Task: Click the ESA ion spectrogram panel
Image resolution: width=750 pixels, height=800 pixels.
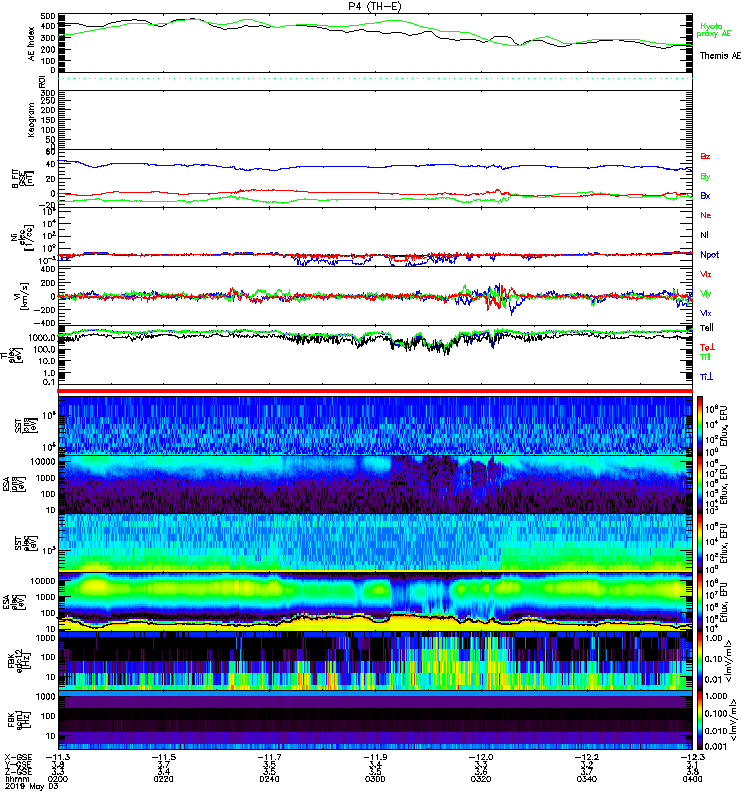Action: pyautogui.click(x=375, y=485)
